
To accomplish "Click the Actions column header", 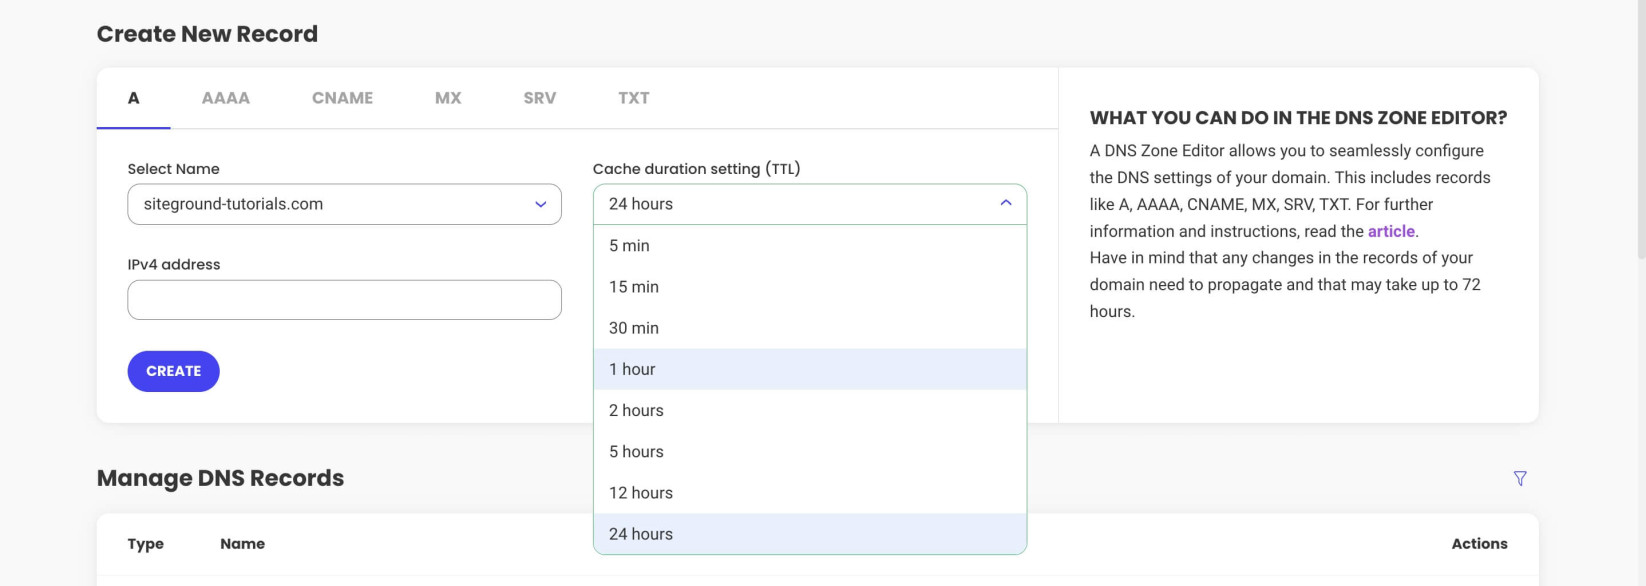I will coord(1479,544).
